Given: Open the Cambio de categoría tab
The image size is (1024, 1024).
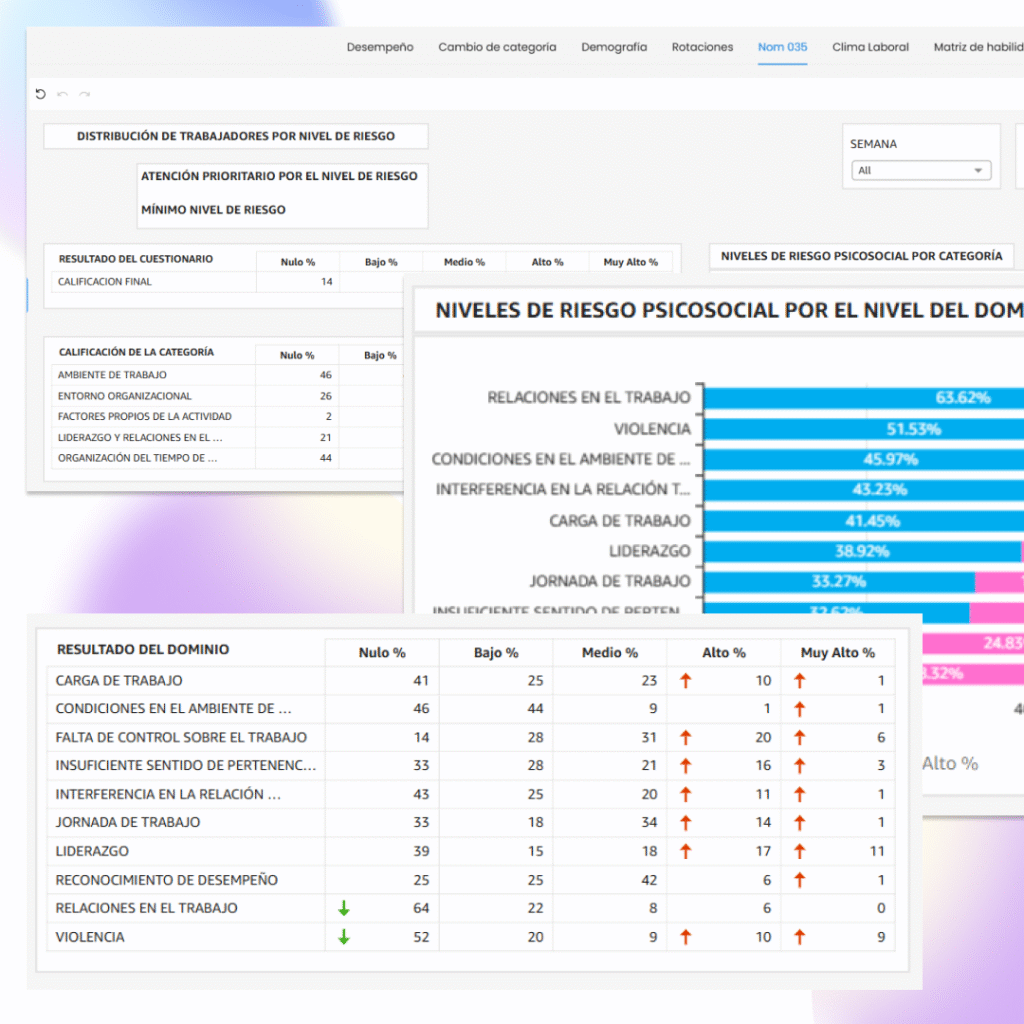Looking at the screenshot, I should coord(497,47).
